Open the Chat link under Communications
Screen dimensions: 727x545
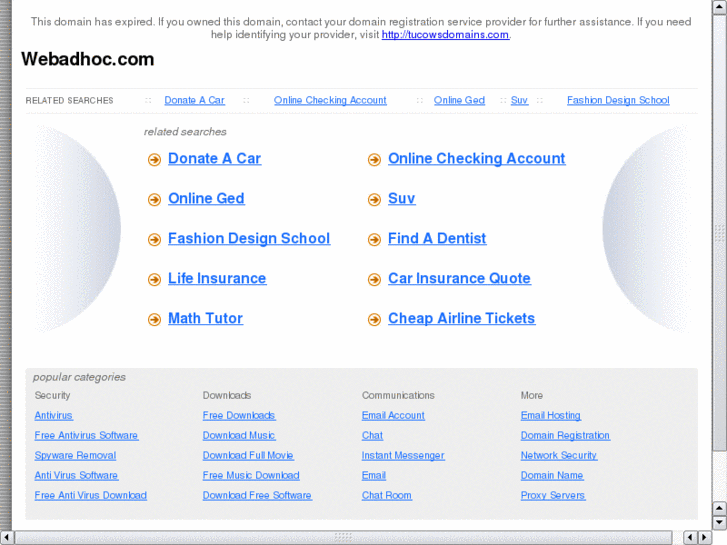pos(372,436)
